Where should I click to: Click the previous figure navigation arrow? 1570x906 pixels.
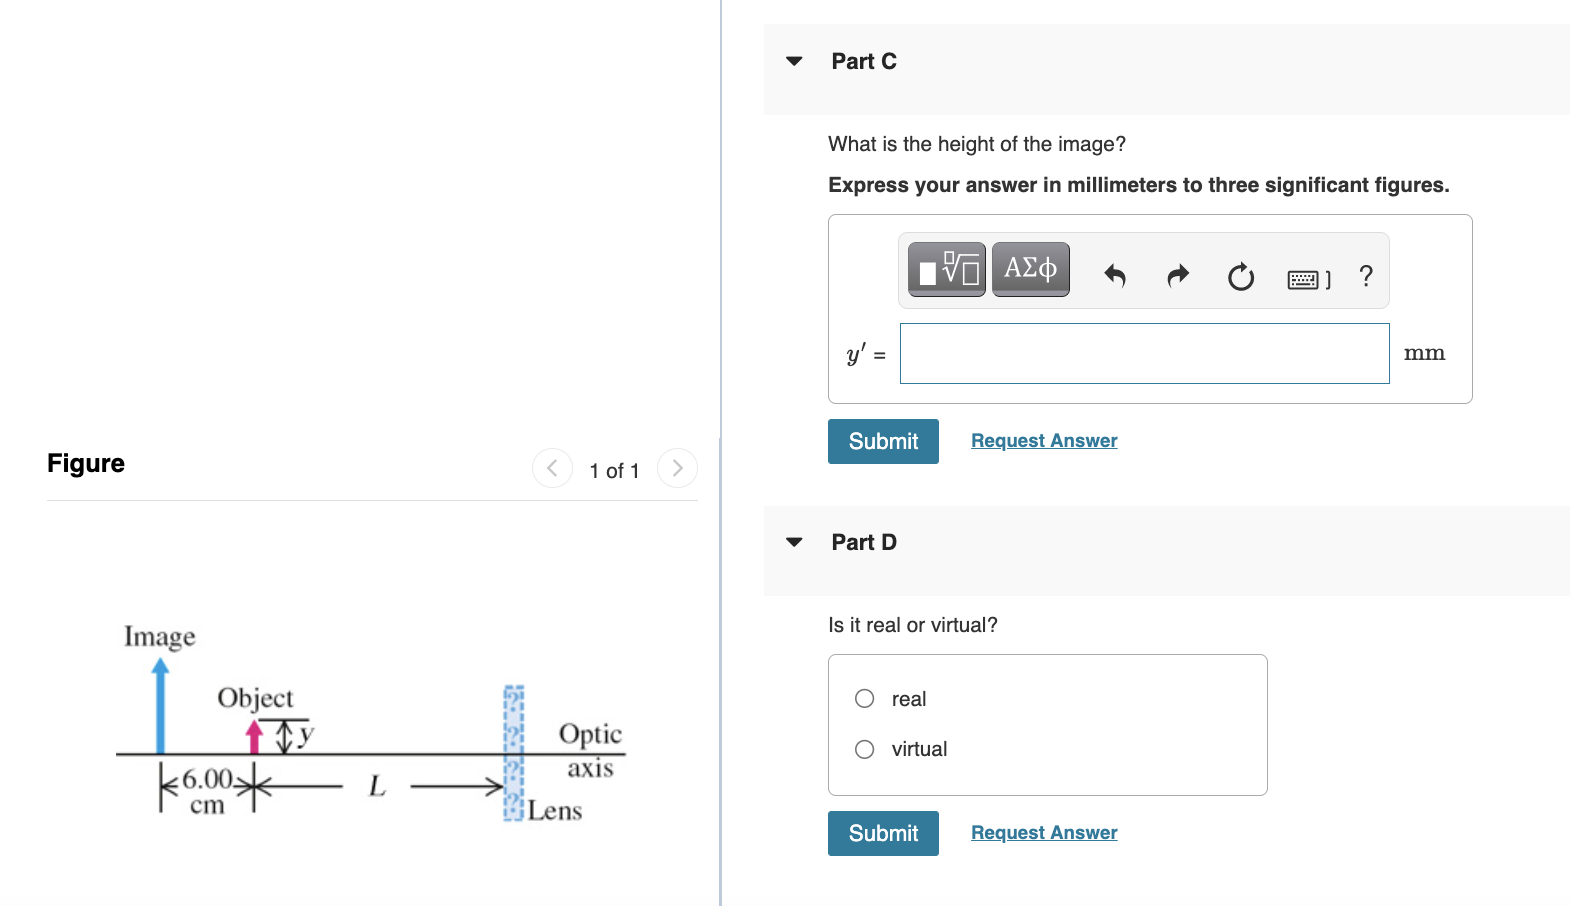(553, 468)
